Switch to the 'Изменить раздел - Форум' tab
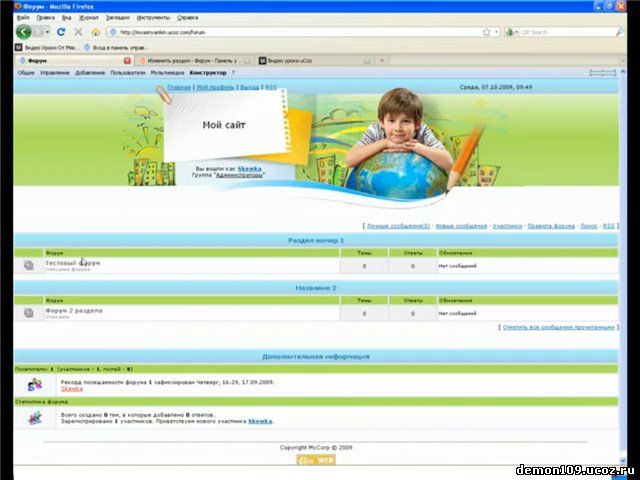The width and height of the screenshot is (640, 480). (195, 61)
